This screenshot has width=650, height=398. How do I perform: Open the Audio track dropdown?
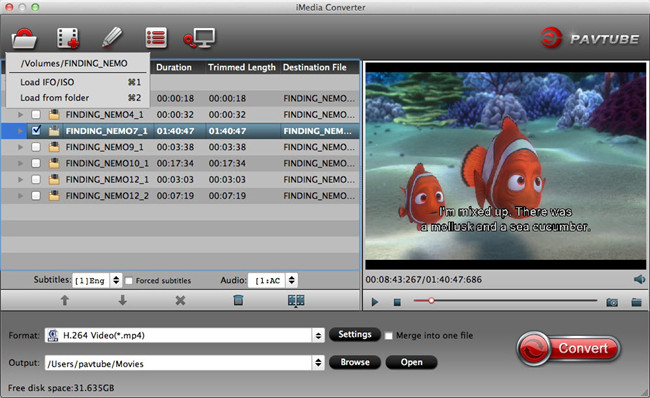[x=273, y=280]
